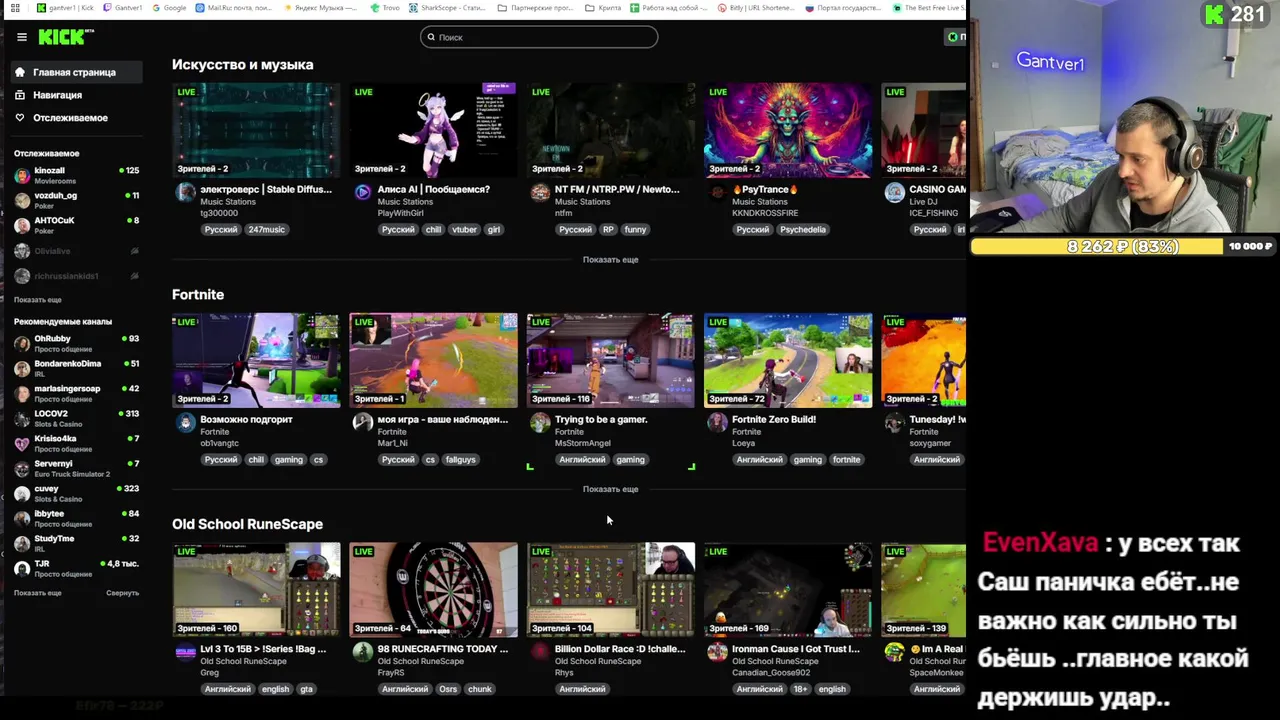Open Искусство и музыка category heading
This screenshot has height=720, width=1280.
coord(242,64)
